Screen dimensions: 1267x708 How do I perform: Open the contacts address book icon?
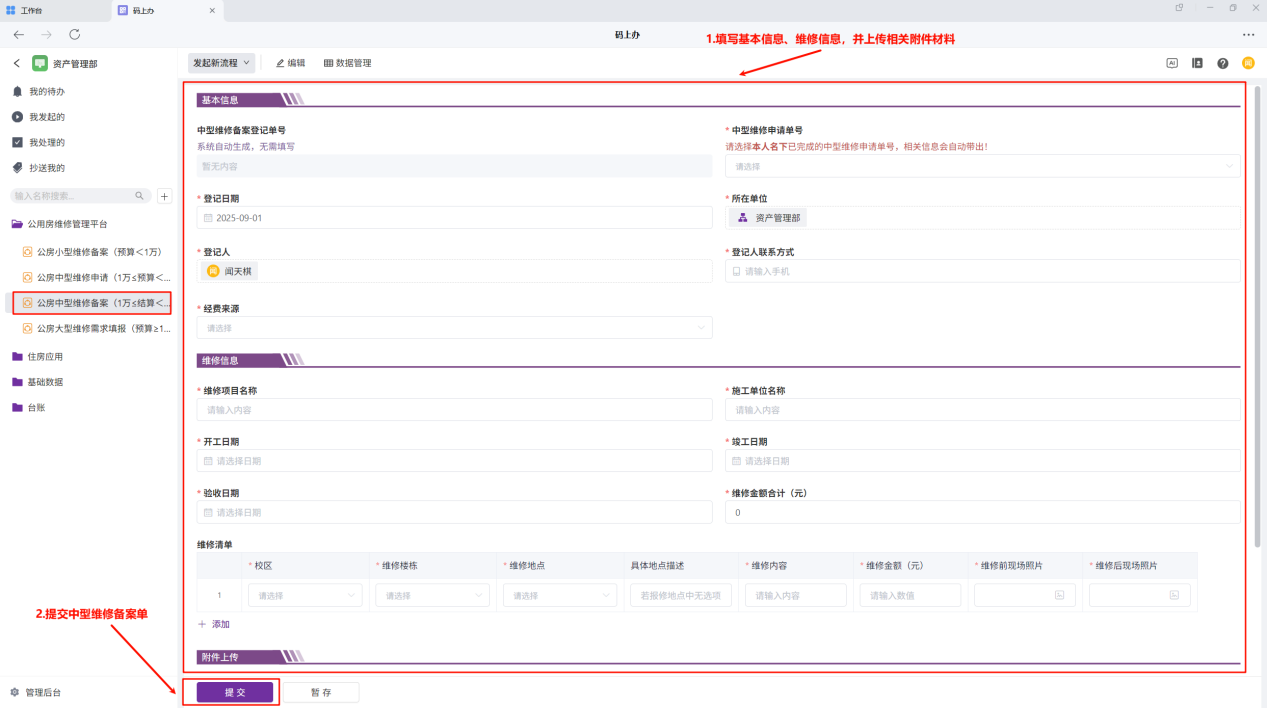pyautogui.click(x=1197, y=63)
